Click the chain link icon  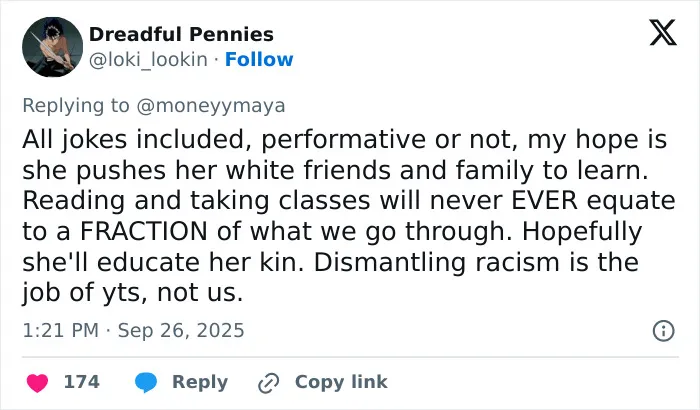[269, 383]
